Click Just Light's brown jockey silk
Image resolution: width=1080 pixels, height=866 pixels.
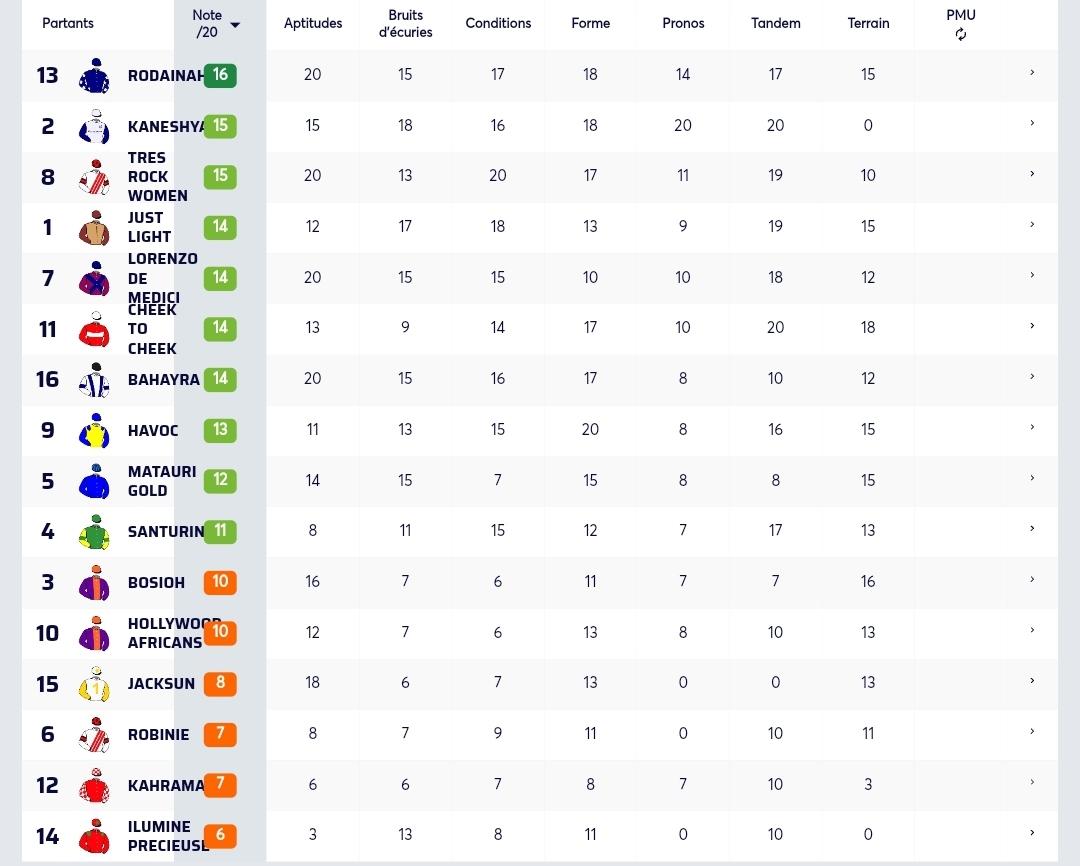click(x=94, y=228)
